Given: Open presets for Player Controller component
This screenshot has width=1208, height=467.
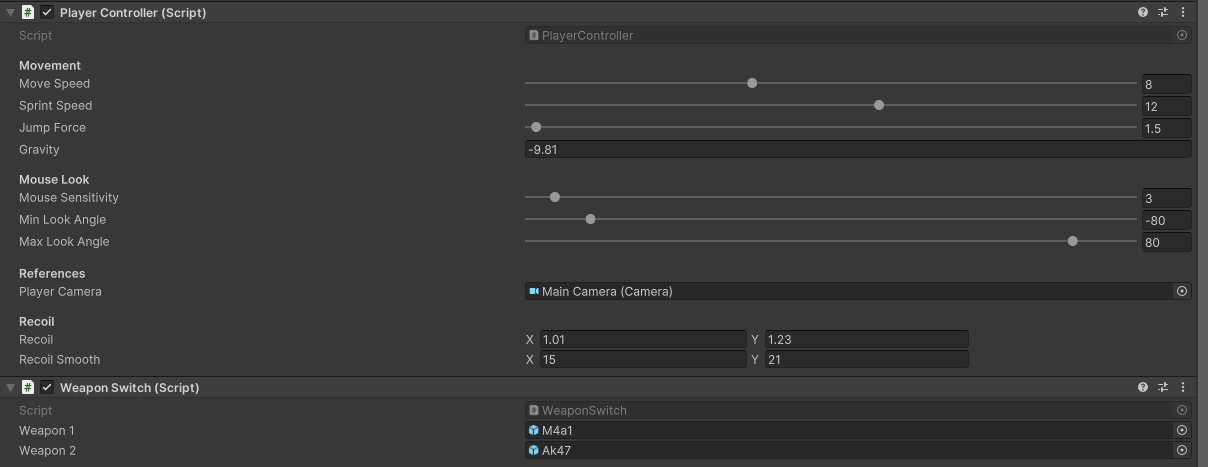Looking at the screenshot, I should pyautogui.click(x=1163, y=13).
